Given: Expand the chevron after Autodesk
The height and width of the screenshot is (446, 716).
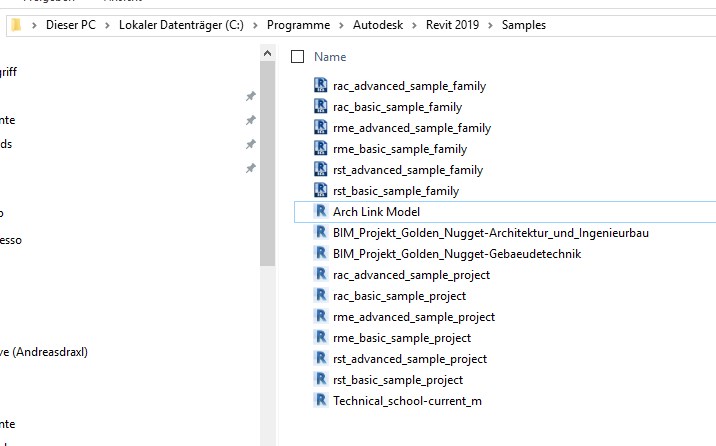Looking at the screenshot, I should pyautogui.click(x=414, y=25).
